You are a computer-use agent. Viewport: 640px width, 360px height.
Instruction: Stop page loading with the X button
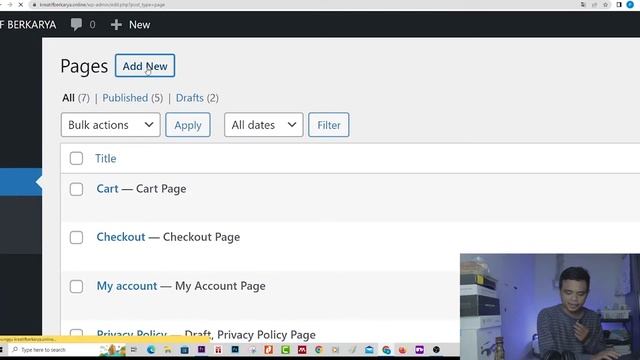pos(21,4)
